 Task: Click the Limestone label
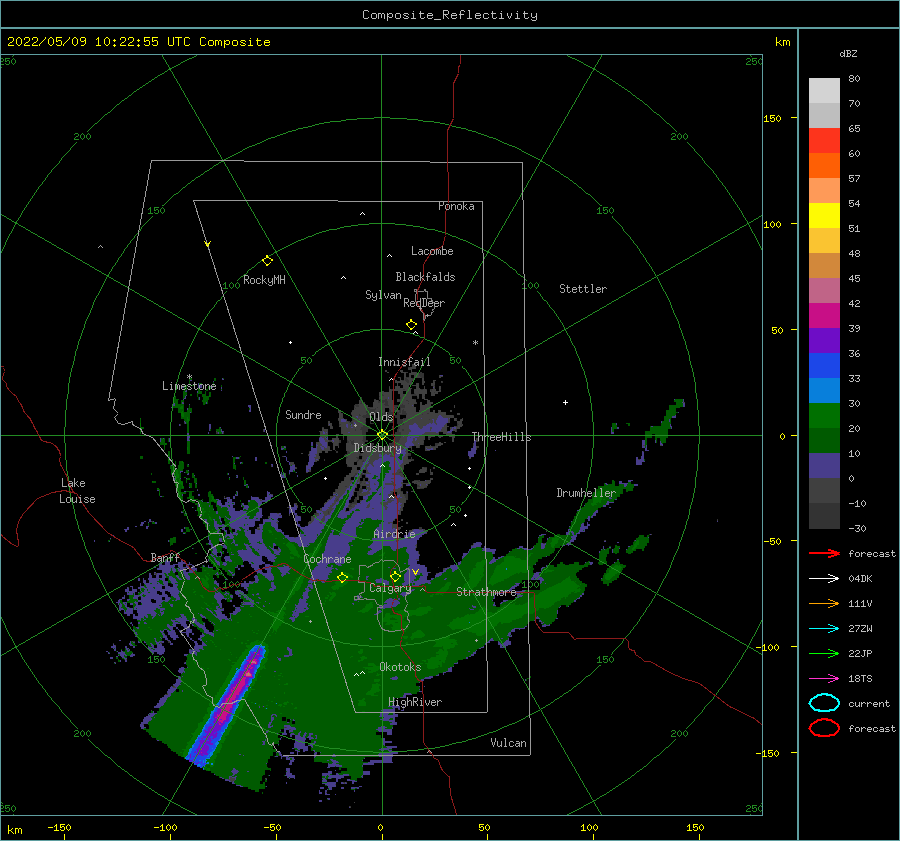point(189,386)
